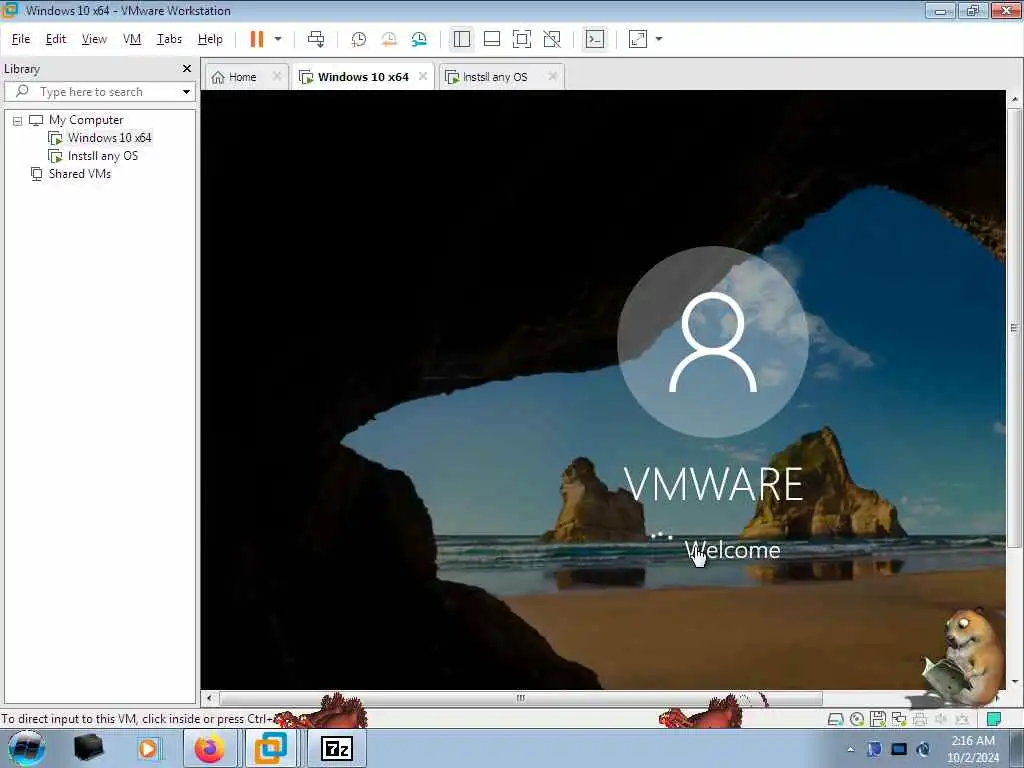Click the VMWARE username text
Viewport: 1024px width, 768px height.
click(712, 484)
